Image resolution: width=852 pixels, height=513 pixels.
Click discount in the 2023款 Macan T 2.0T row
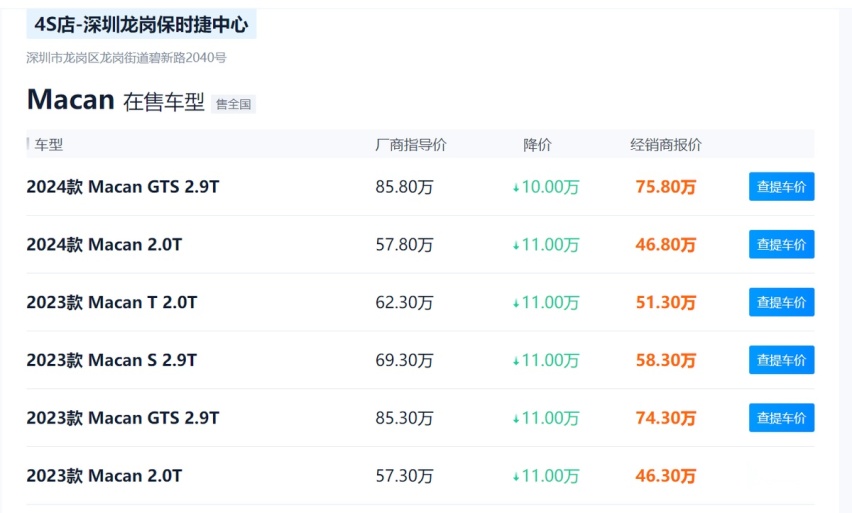[546, 302]
